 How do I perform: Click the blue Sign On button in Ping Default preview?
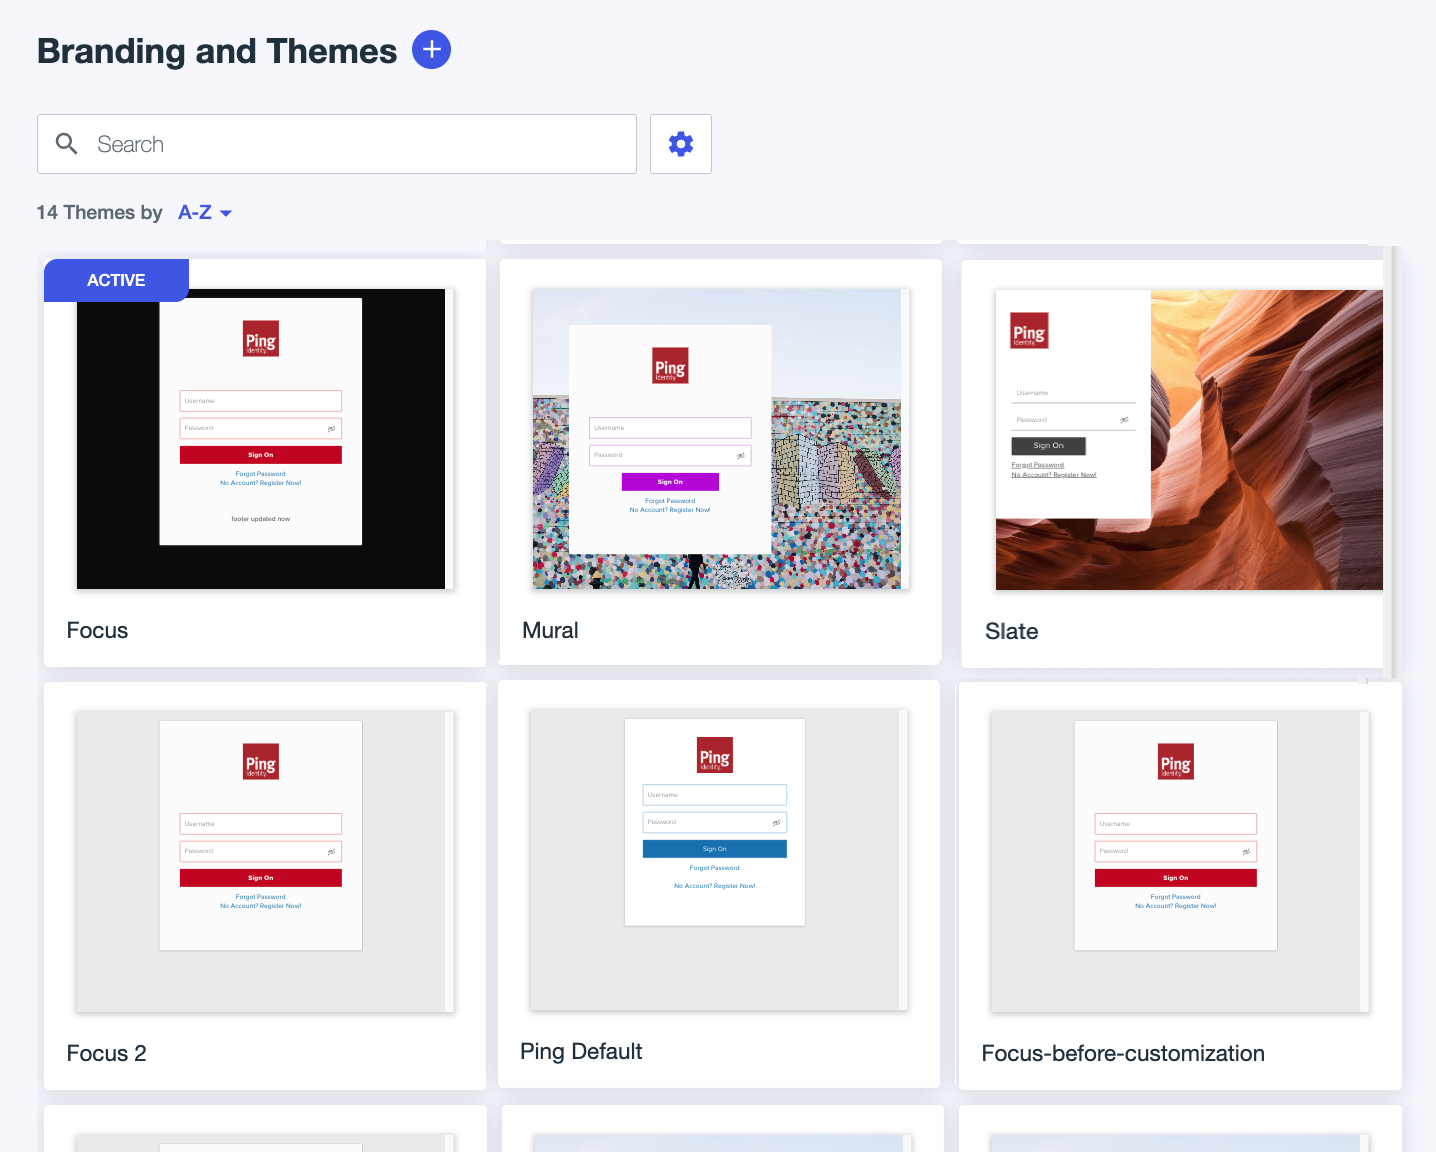pos(714,849)
